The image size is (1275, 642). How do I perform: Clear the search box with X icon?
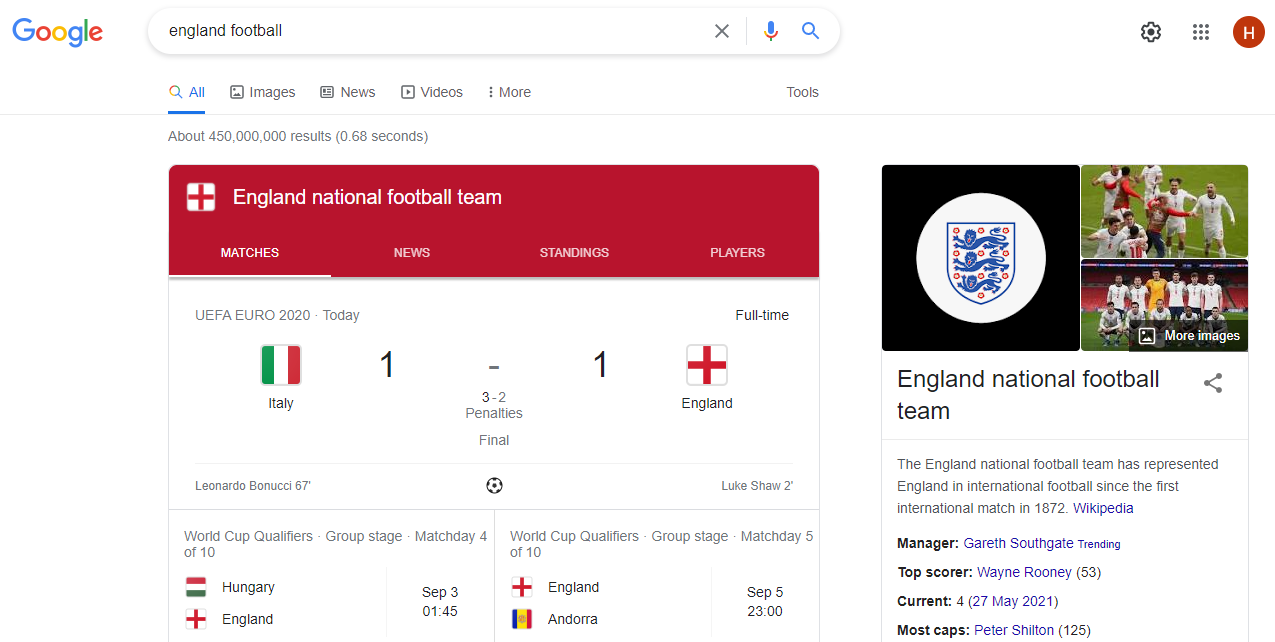722,31
